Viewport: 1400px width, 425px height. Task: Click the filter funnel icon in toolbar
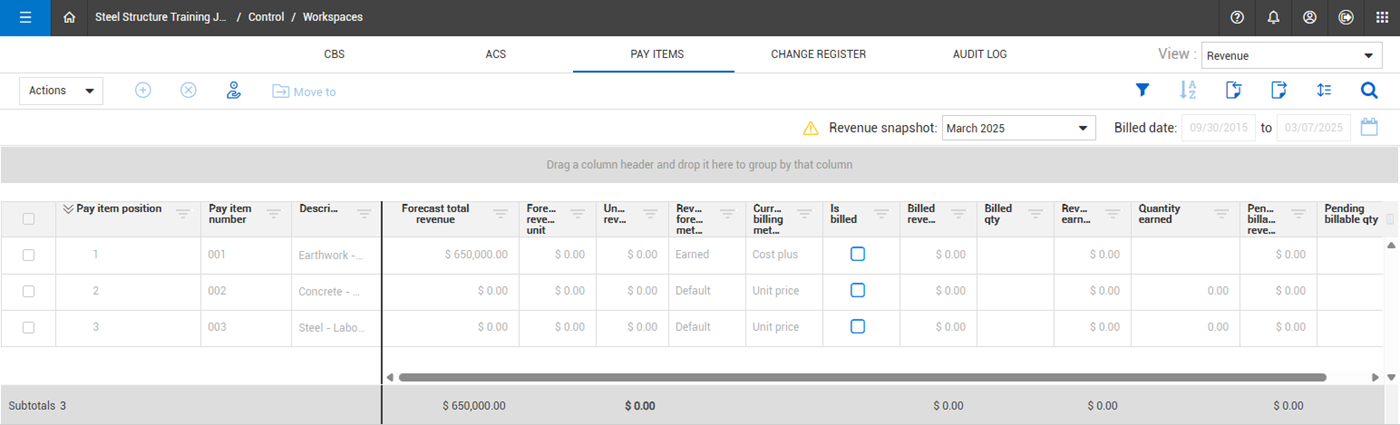click(x=1142, y=90)
